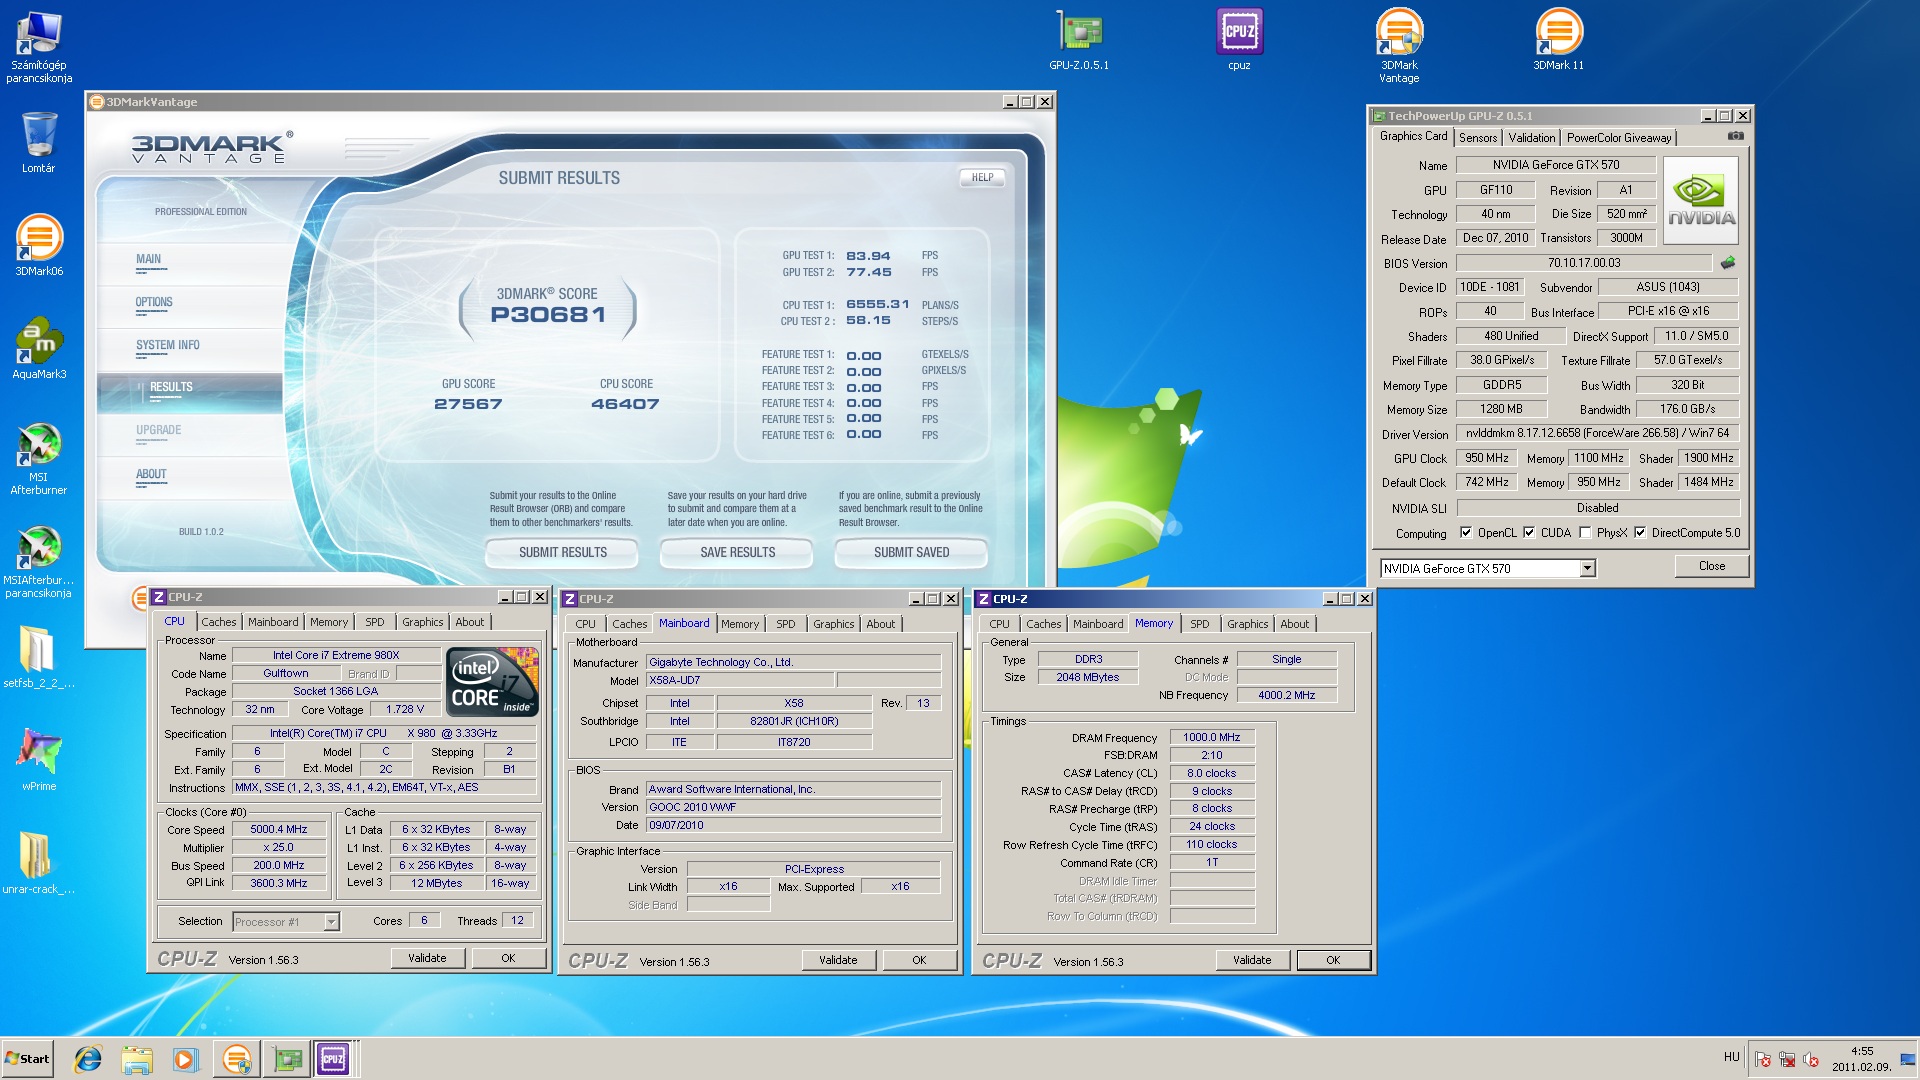
Task: Expand GeForce GTX 570 card dropdown
Action: pyautogui.click(x=1587, y=569)
